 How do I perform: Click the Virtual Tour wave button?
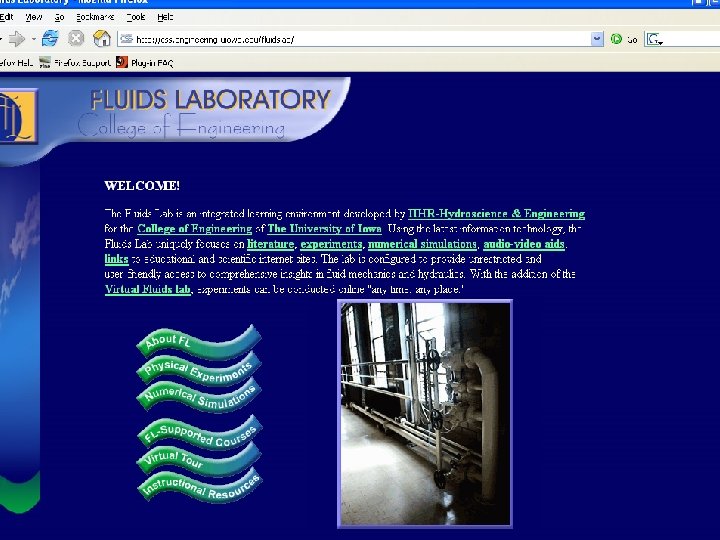pos(198,460)
